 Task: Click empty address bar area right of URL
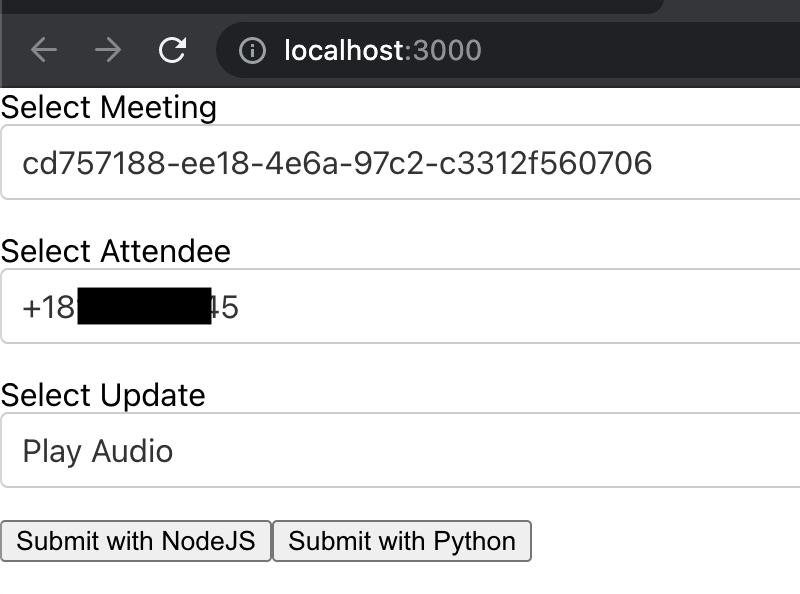coord(638,50)
